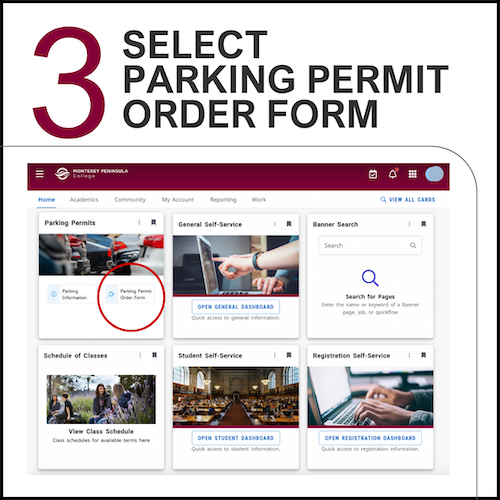
Task: Click the calendar checklist icon in header
Action: 373,174
